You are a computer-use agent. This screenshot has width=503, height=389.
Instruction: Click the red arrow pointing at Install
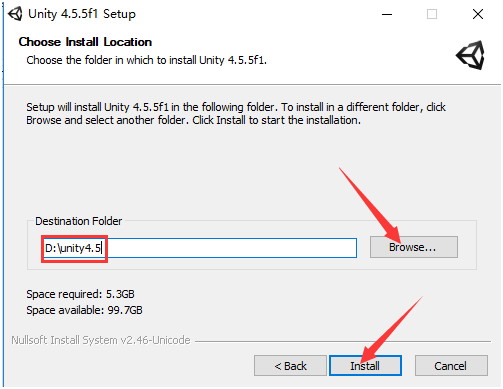coord(392,330)
